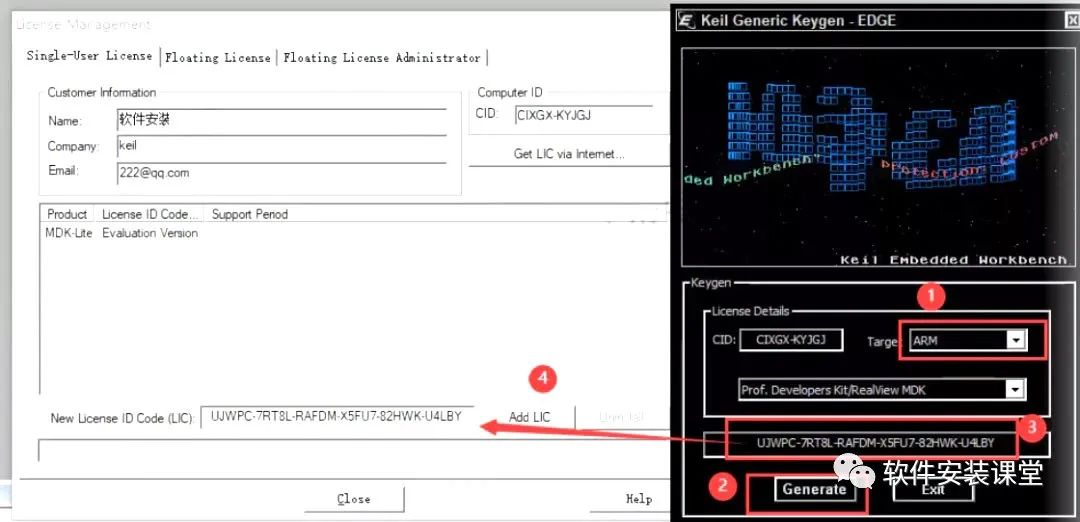Close the Keil Generic Keygen window

click(1072, 21)
